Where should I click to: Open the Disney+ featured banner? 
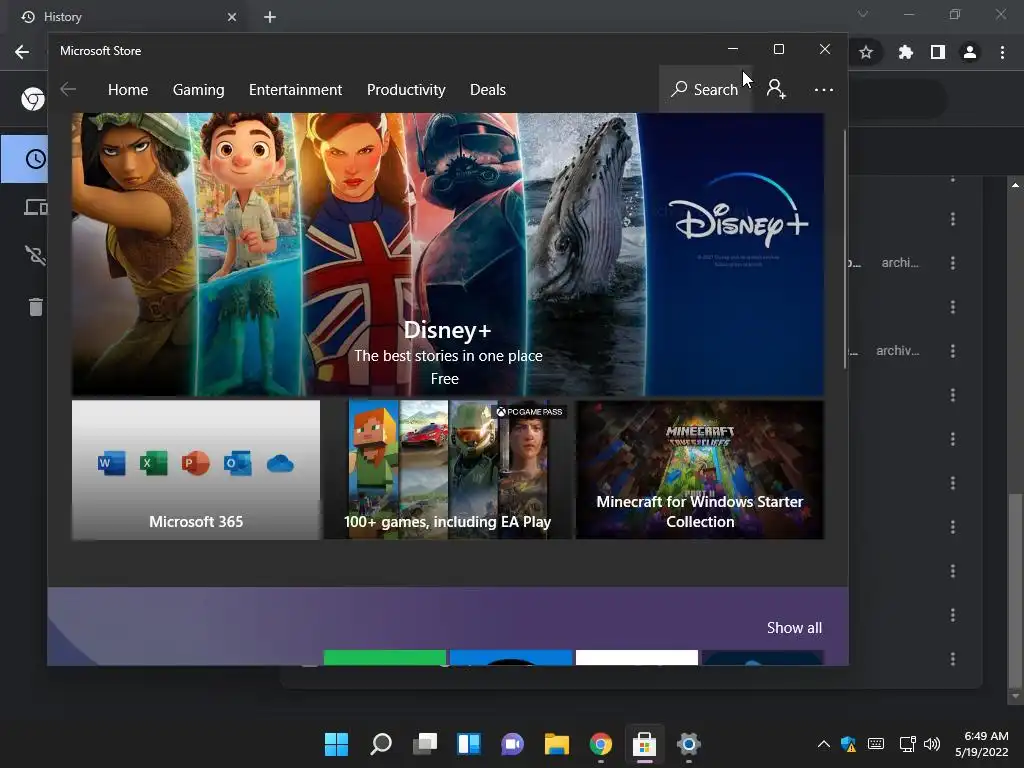click(x=448, y=254)
